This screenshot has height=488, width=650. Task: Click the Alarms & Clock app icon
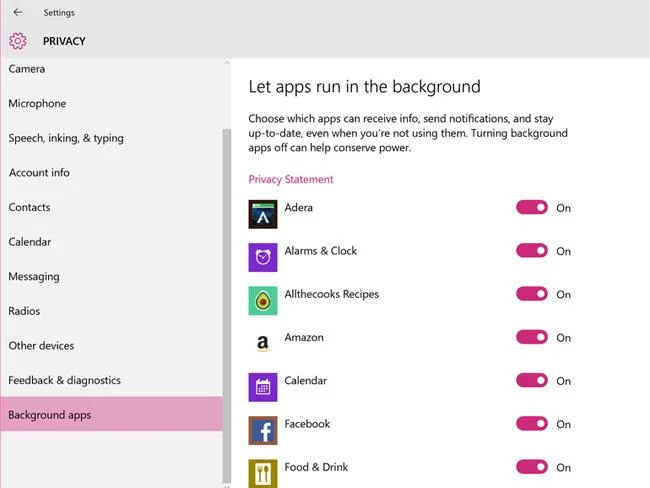coord(263,257)
